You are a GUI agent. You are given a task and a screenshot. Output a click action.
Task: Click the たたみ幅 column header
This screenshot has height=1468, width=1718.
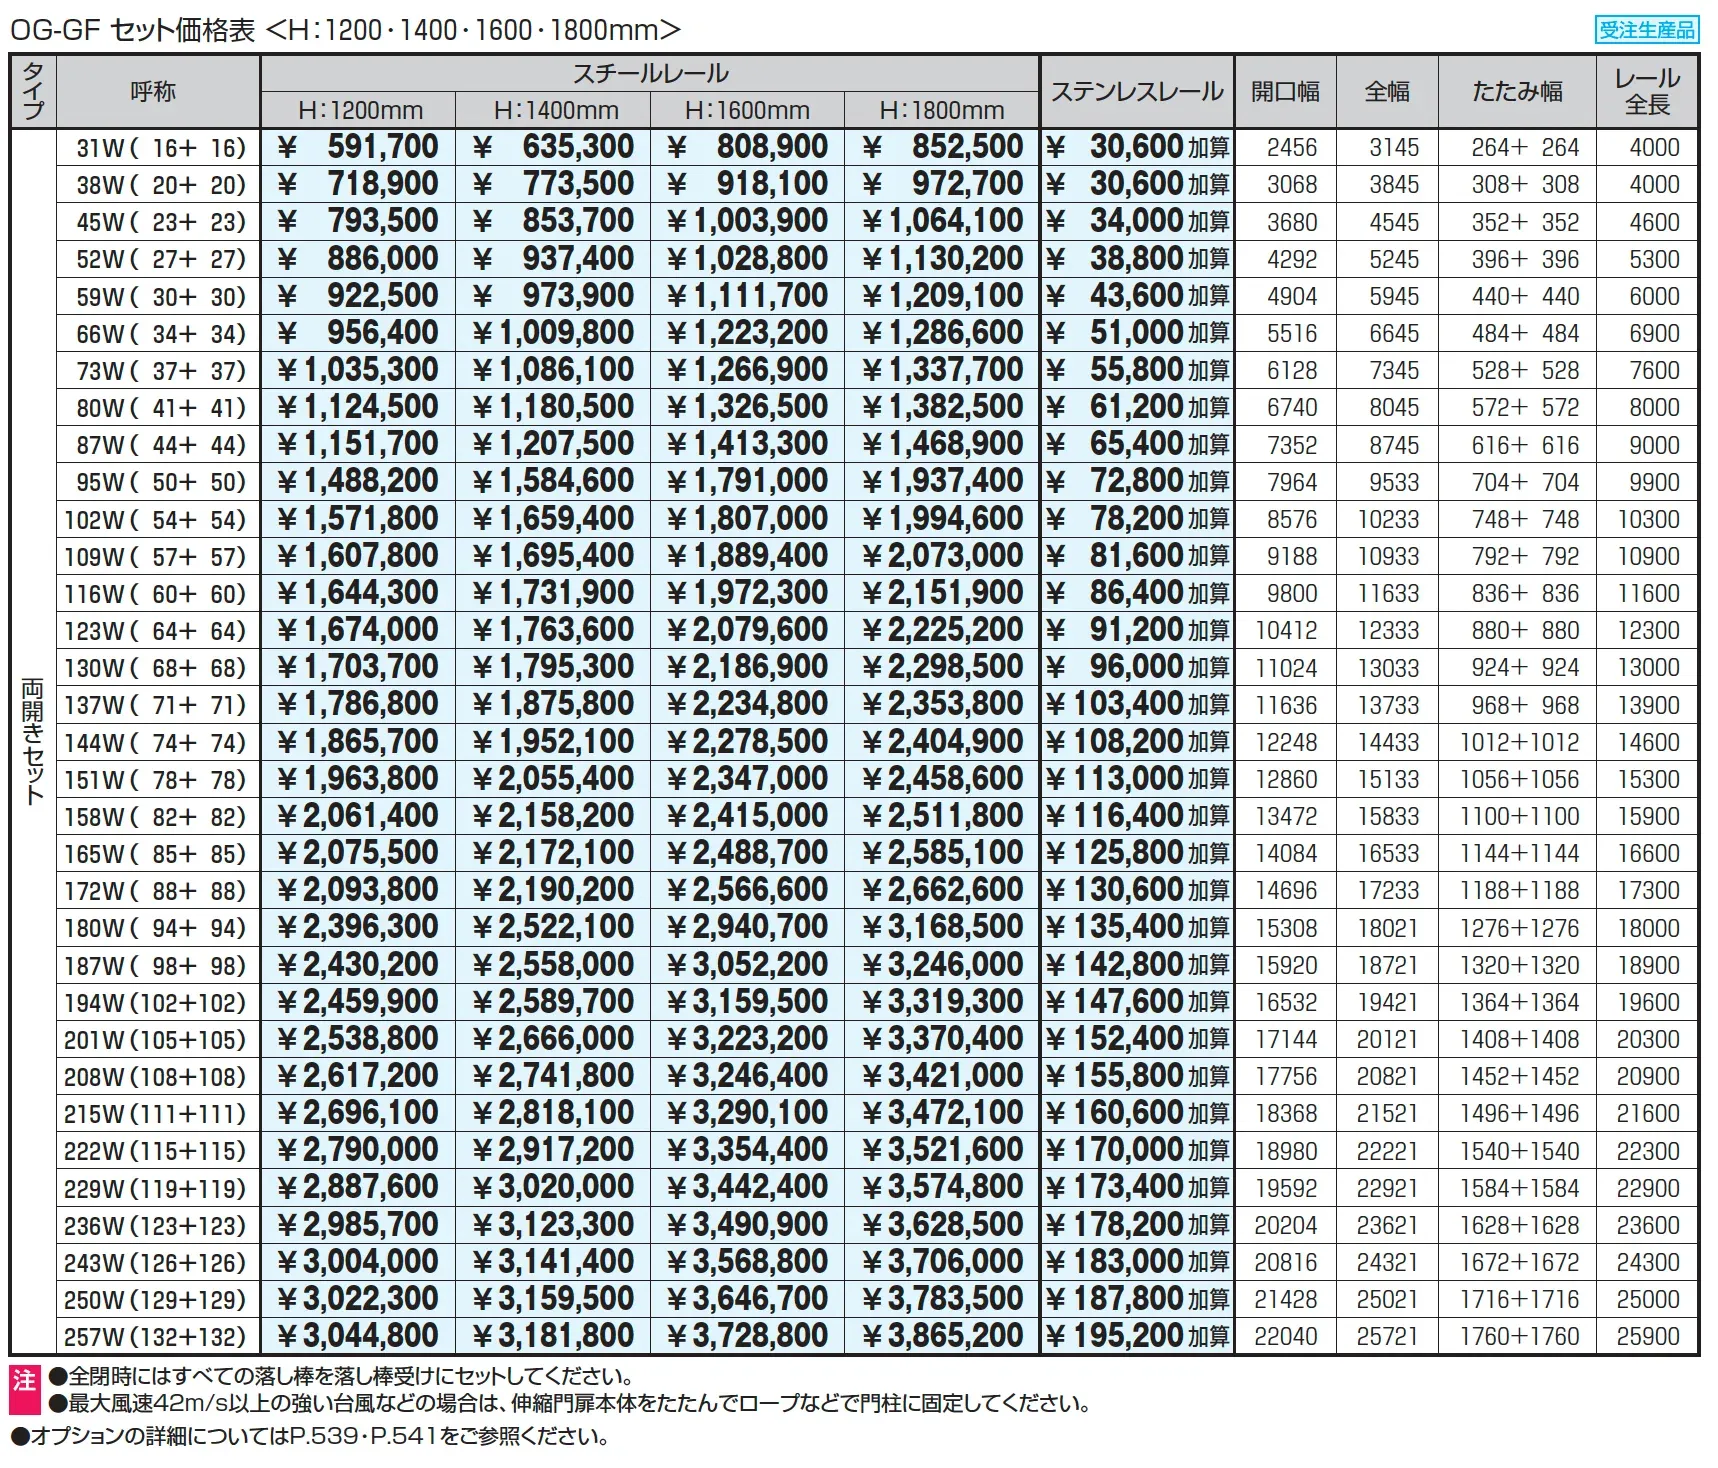1518,92
